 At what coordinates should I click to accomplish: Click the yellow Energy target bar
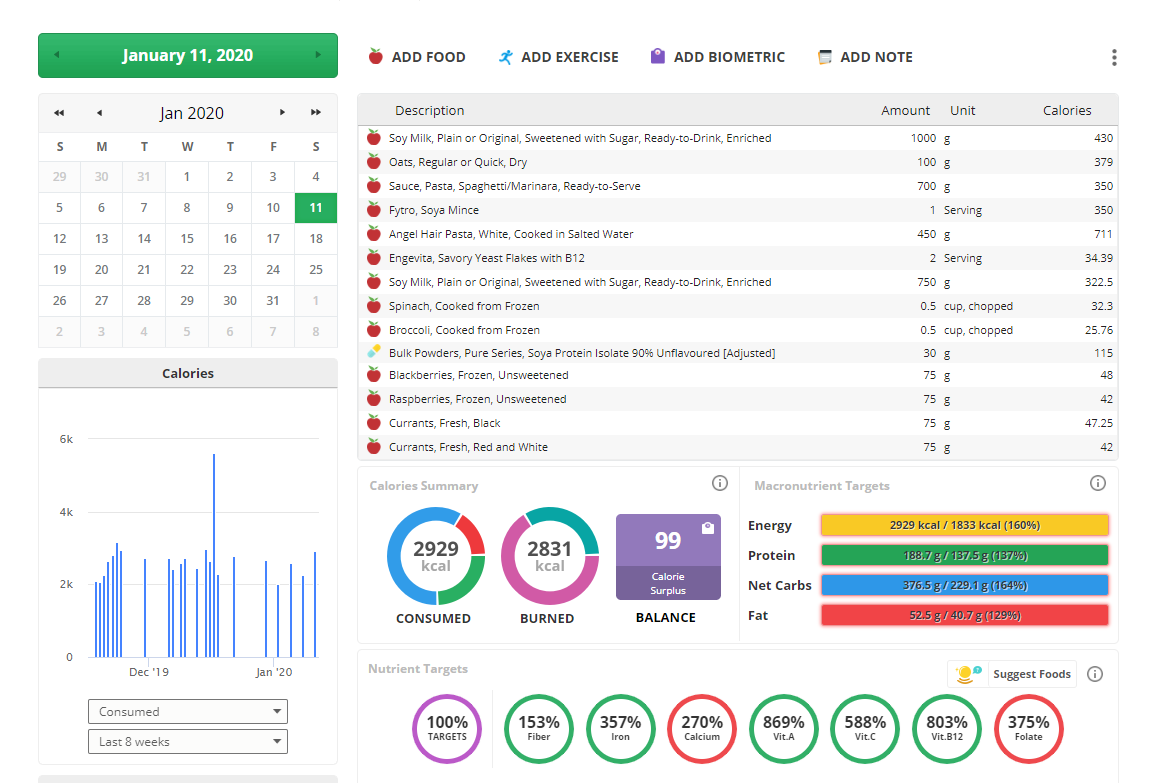coord(964,524)
